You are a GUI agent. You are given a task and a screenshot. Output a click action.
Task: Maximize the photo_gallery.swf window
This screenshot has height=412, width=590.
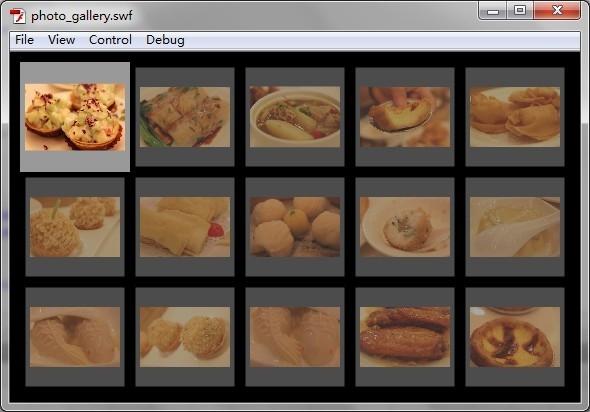520,11
